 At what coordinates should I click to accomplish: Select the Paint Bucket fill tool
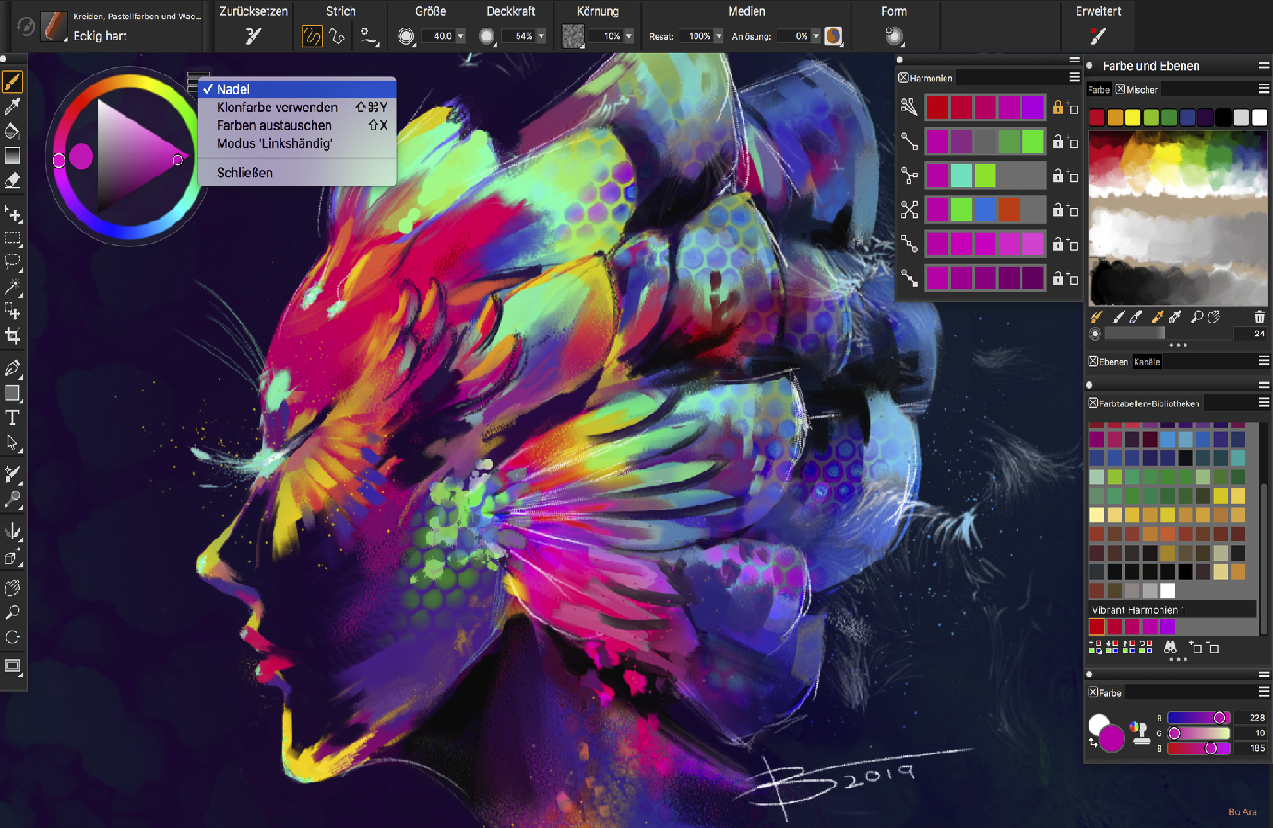coord(13,131)
